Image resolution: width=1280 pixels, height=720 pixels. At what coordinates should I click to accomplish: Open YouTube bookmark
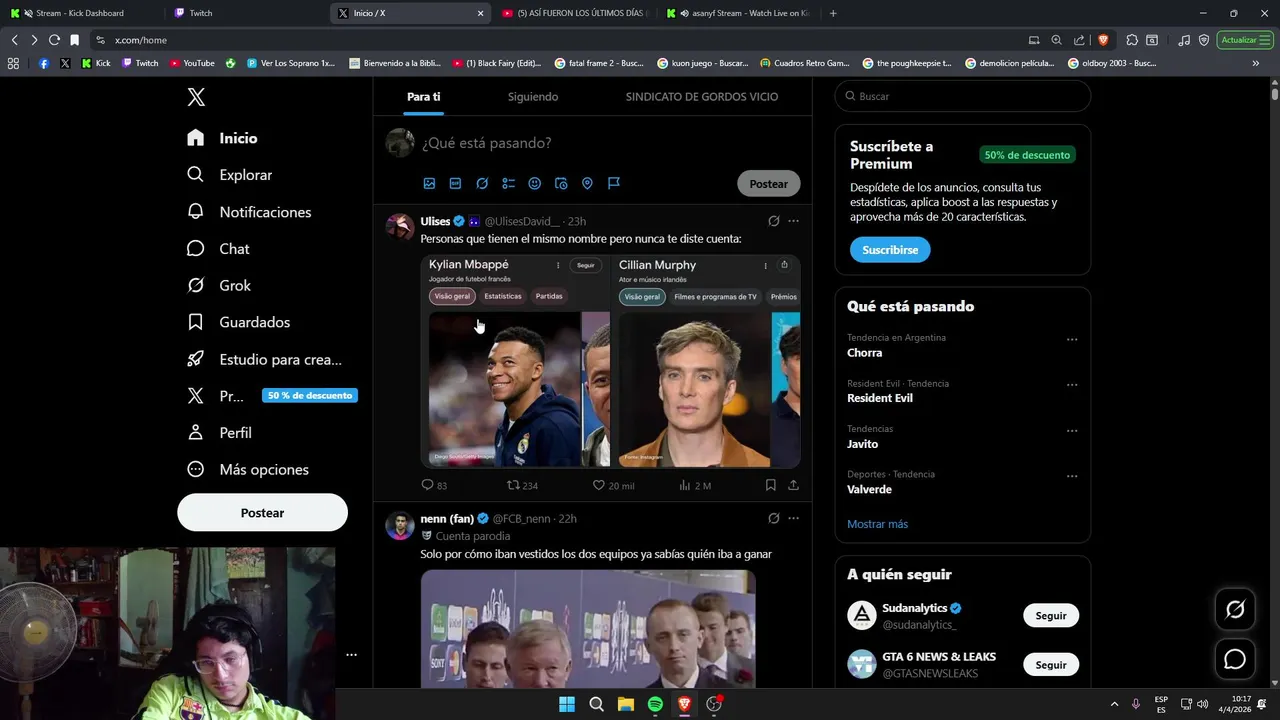(x=192, y=63)
